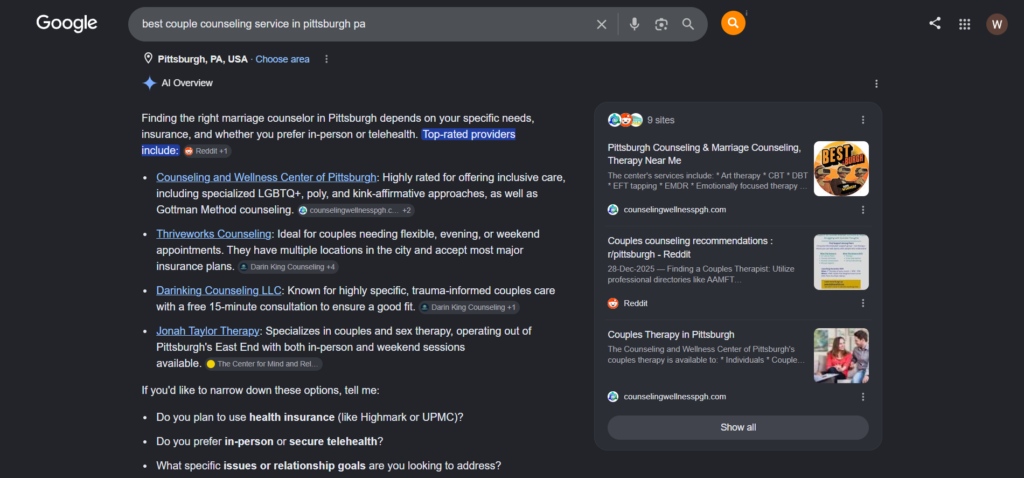Open options for first counselingwellnesspgh.com source
The width and height of the screenshot is (1024, 478).
(863, 210)
